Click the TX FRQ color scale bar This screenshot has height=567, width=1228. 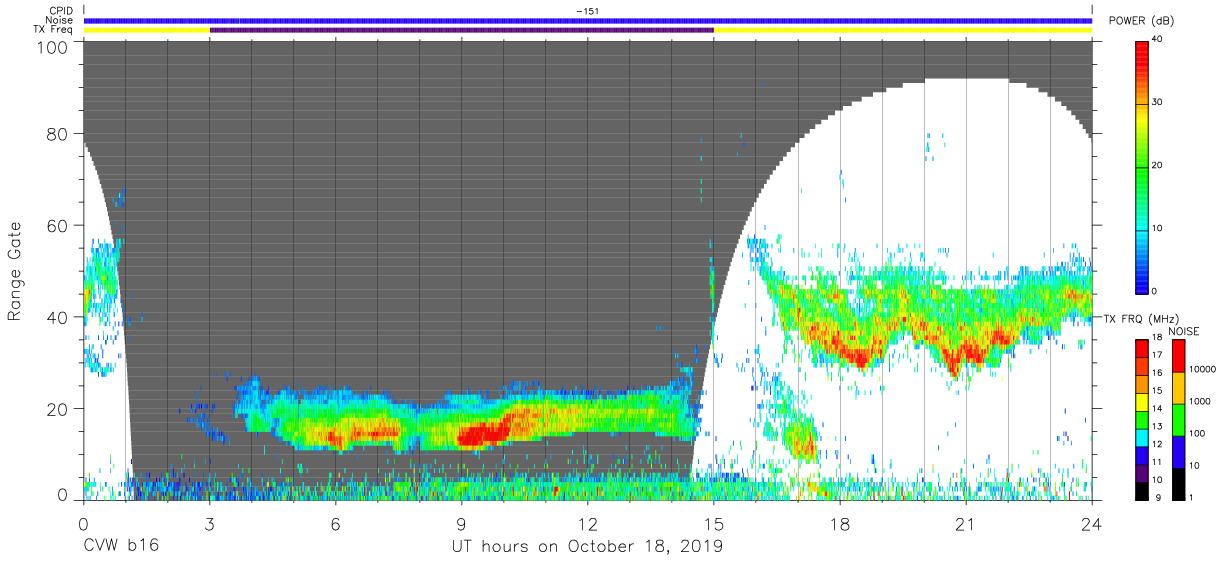[x=1143, y=418]
